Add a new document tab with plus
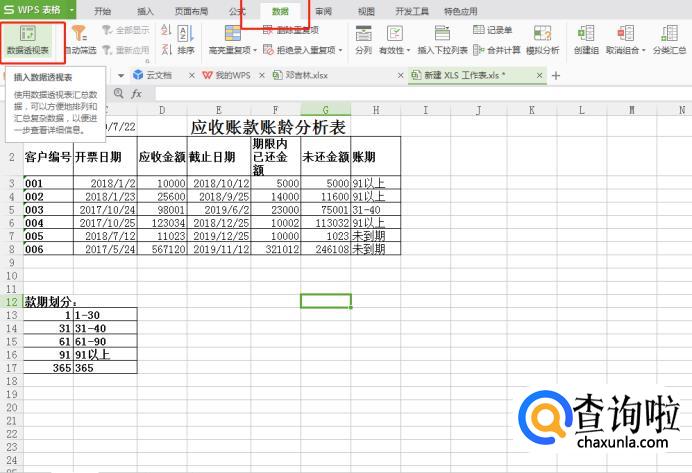Screen dimensions: 692x473 556,75
